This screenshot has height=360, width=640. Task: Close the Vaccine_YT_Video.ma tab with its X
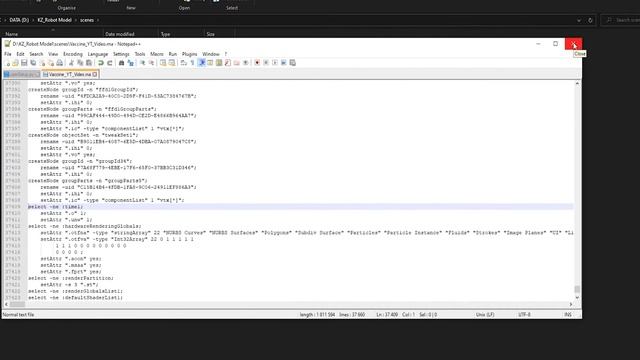(95, 75)
